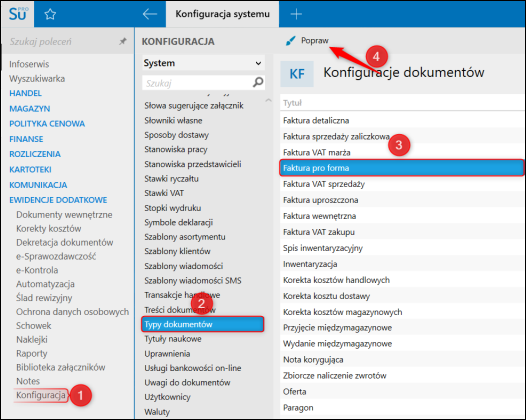Switch to the Konfiguracja systemu tab
This screenshot has width=526, height=420.
click(222, 14)
